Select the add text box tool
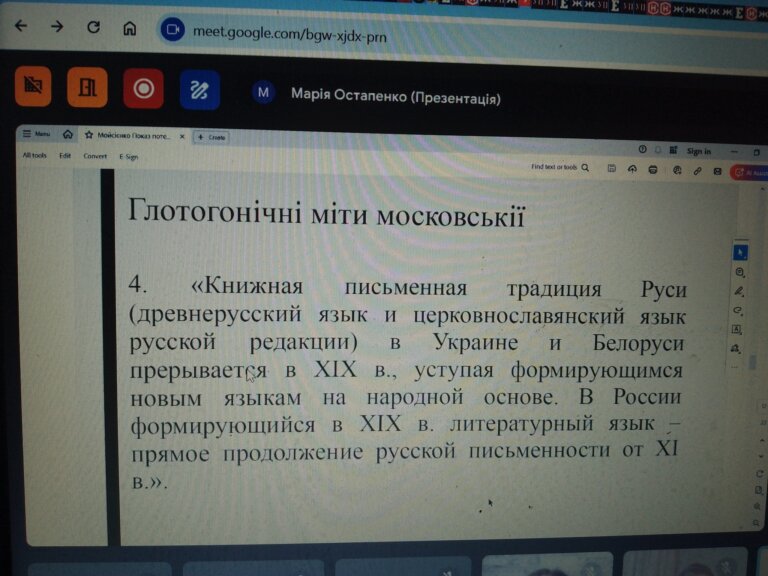 (737, 329)
